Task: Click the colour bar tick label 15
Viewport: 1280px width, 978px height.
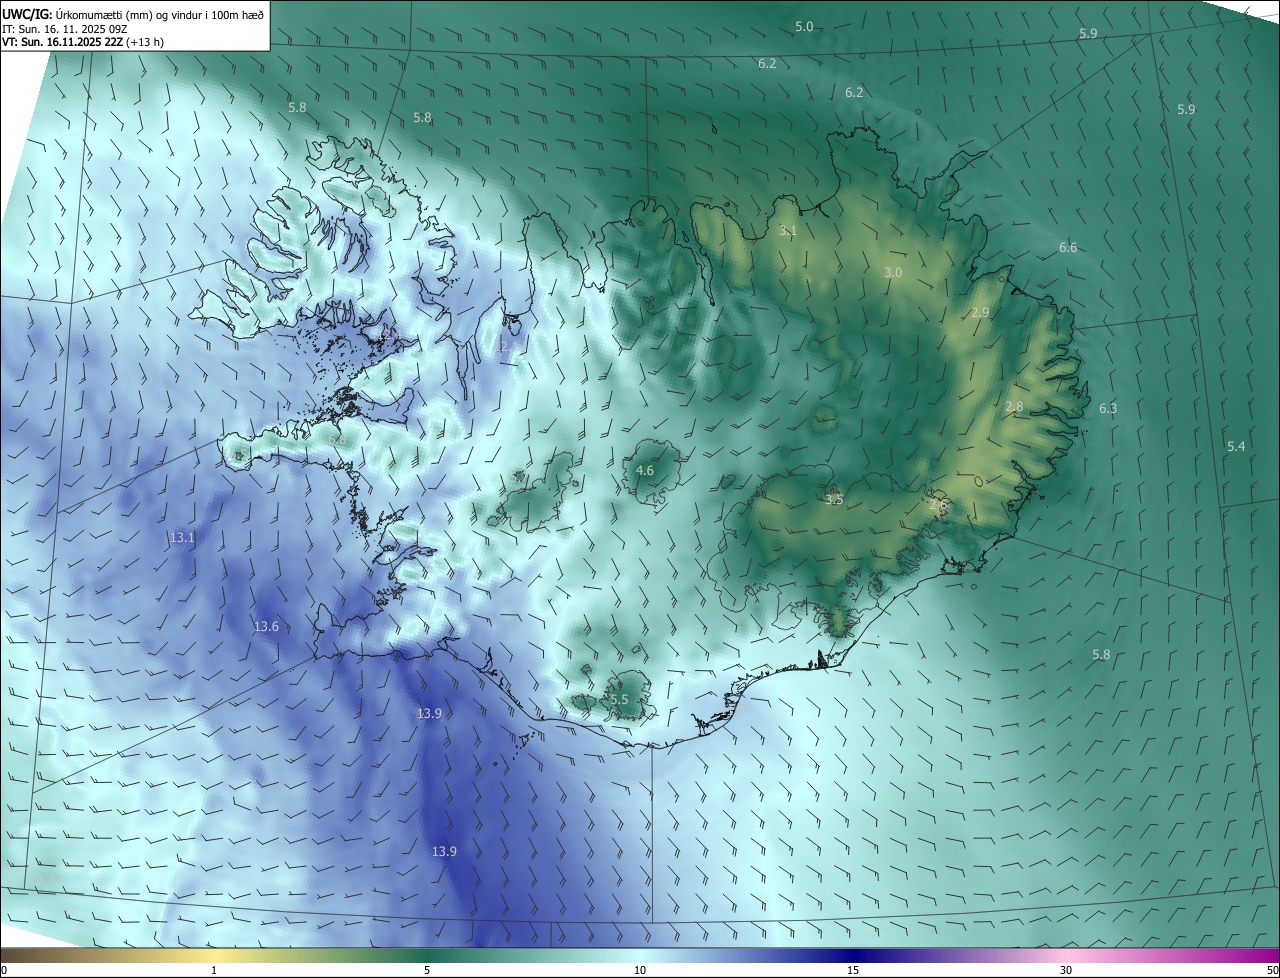Action: [853, 970]
